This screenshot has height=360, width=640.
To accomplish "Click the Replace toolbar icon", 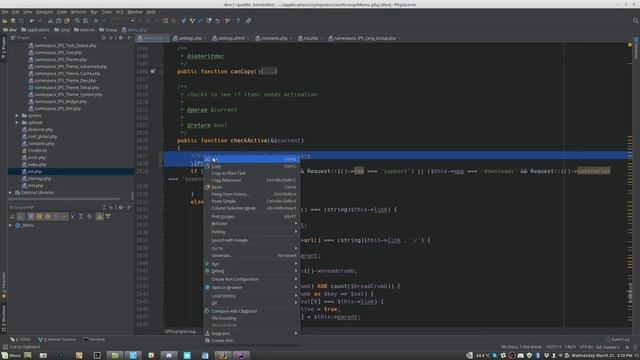I will (85, 21).
